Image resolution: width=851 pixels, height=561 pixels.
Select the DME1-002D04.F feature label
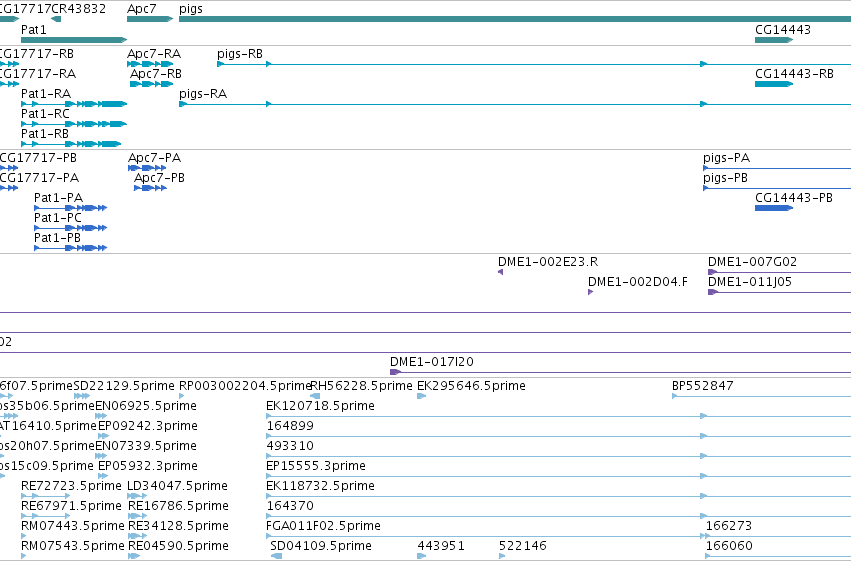point(638,282)
